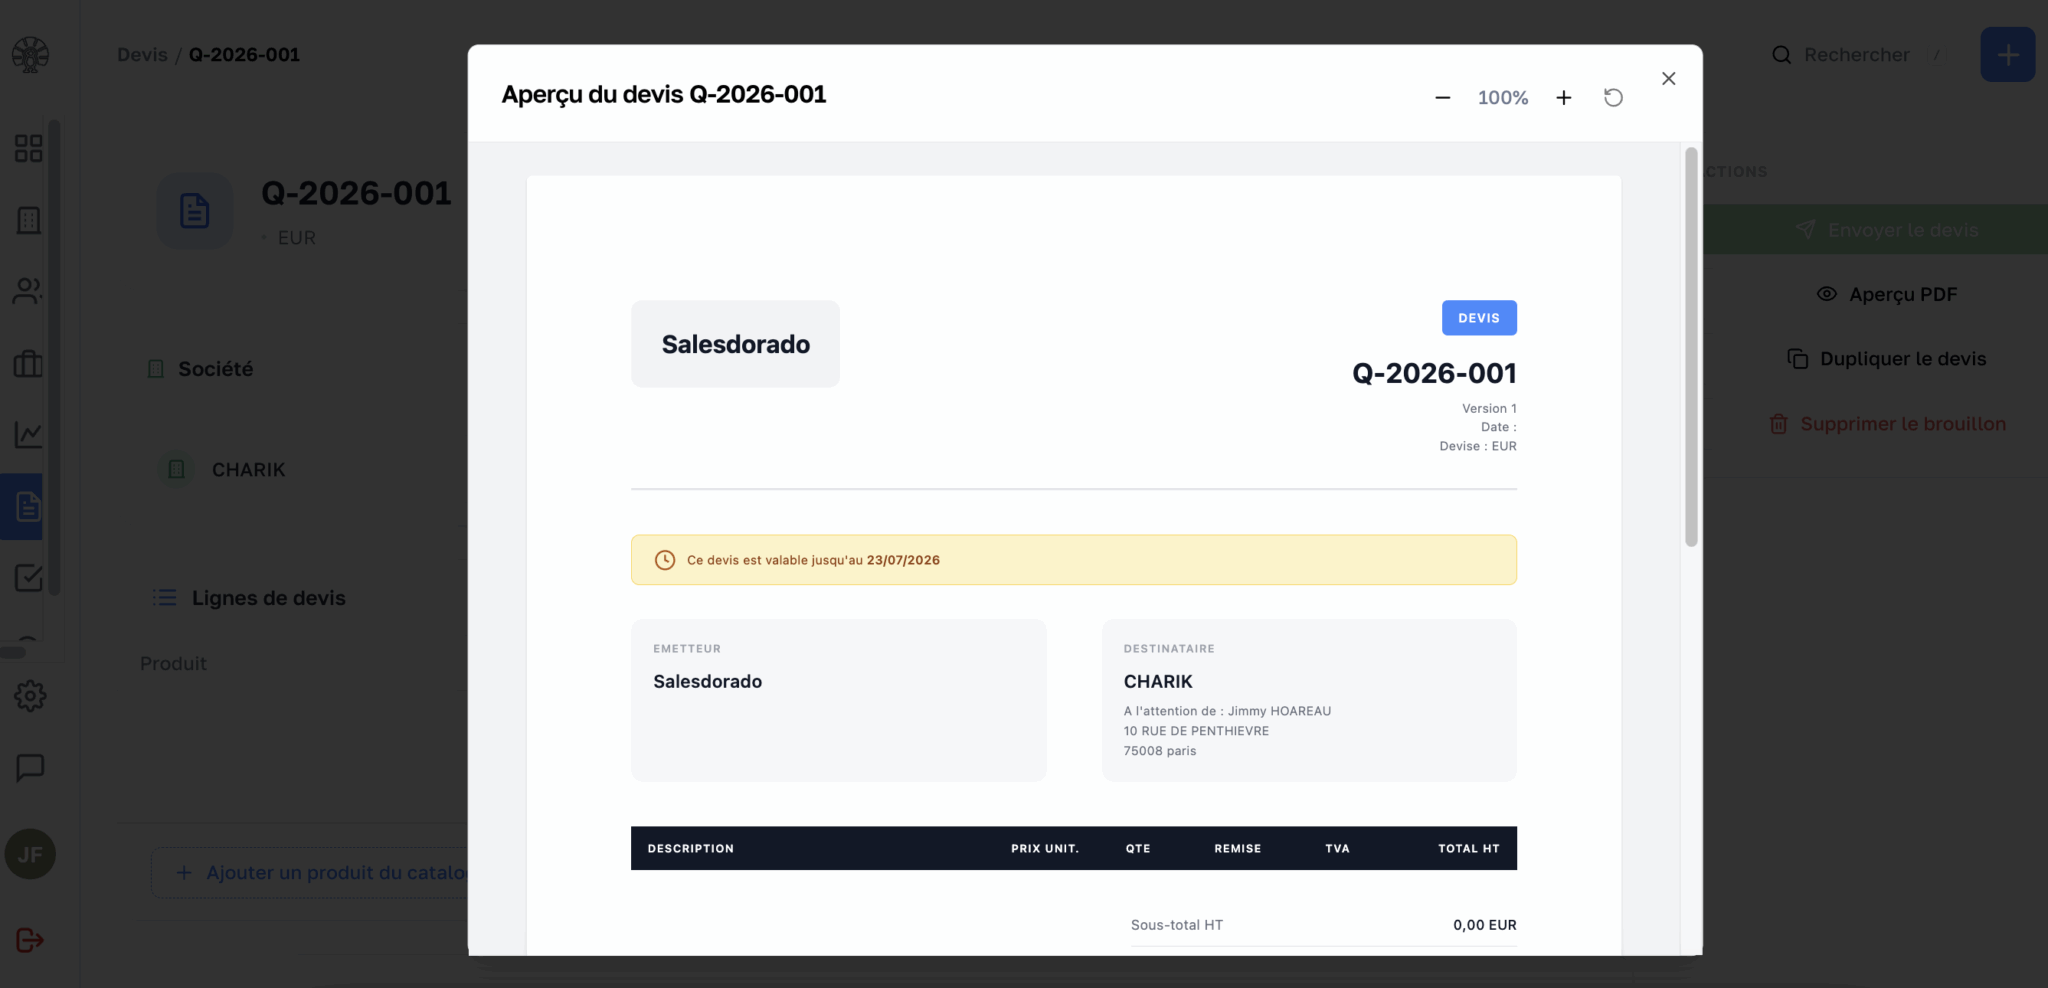Zoom in the quote preview
This screenshot has width=2048, height=988.
pyautogui.click(x=1564, y=97)
